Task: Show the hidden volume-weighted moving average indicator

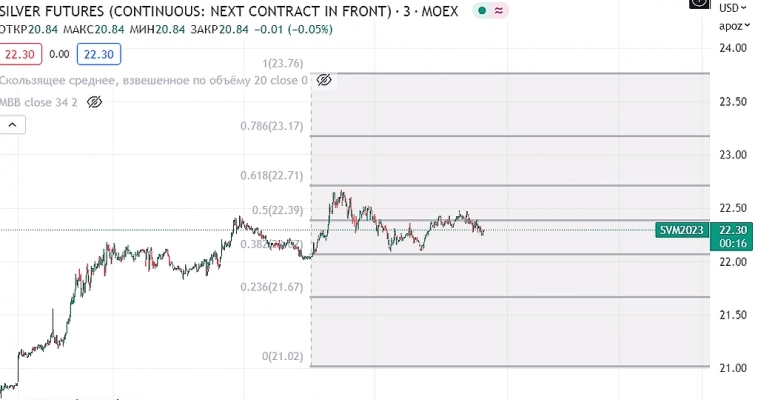Action: [324, 80]
